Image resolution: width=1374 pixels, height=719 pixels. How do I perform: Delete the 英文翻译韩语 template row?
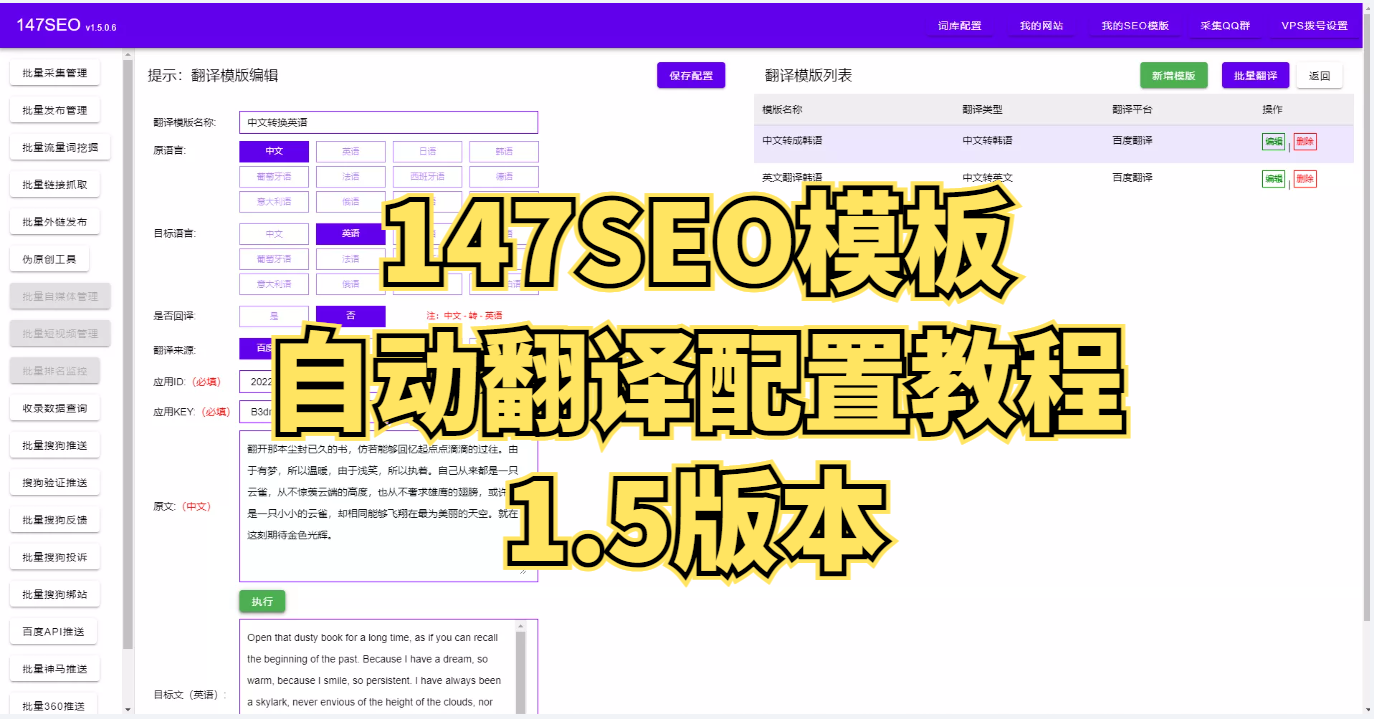(1305, 179)
